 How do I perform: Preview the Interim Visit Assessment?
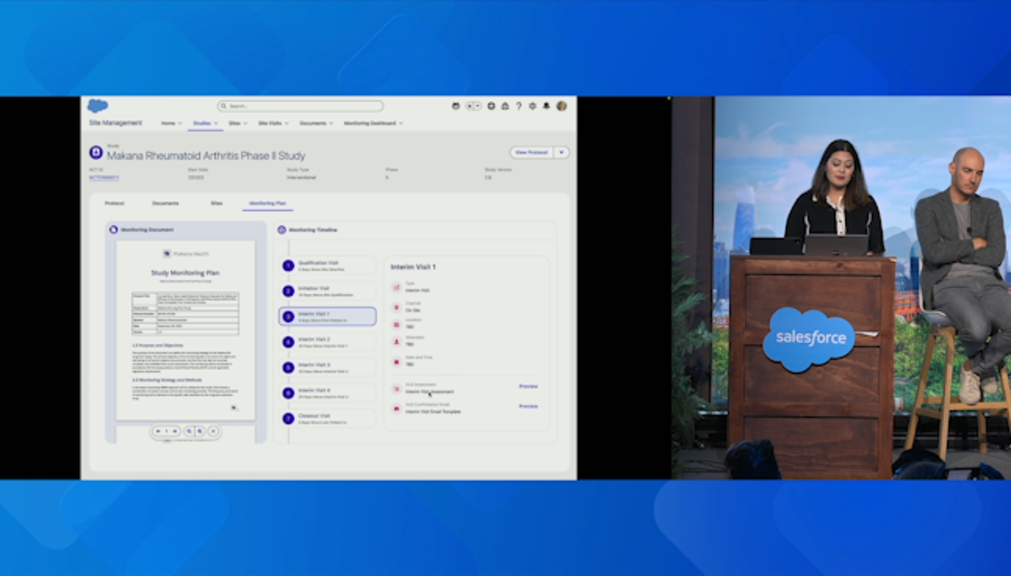528,386
